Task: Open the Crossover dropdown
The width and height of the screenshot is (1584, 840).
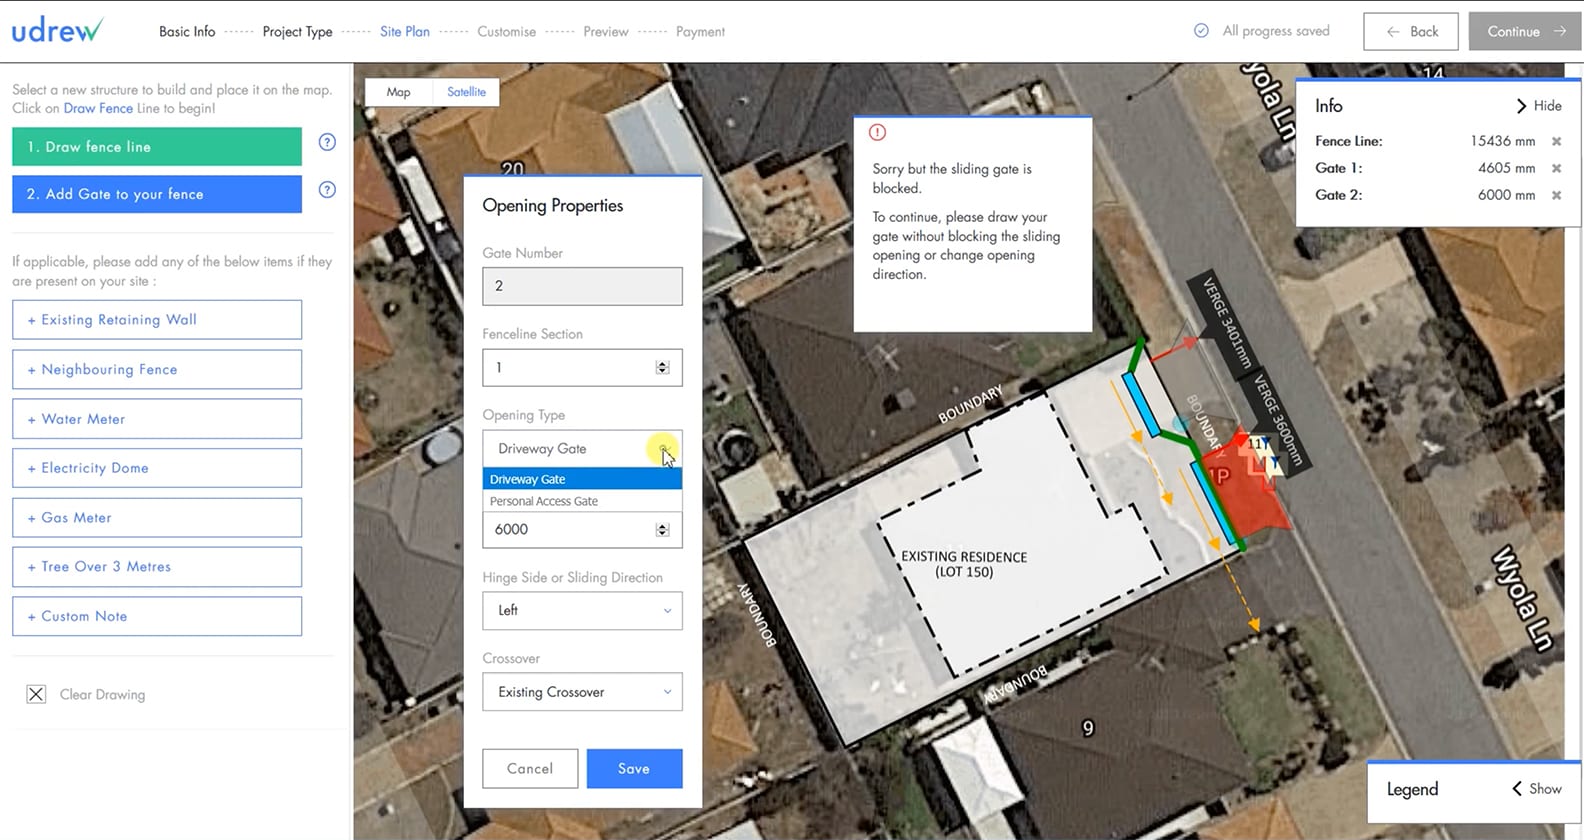Action: pyautogui.click(x=582, y=692)
